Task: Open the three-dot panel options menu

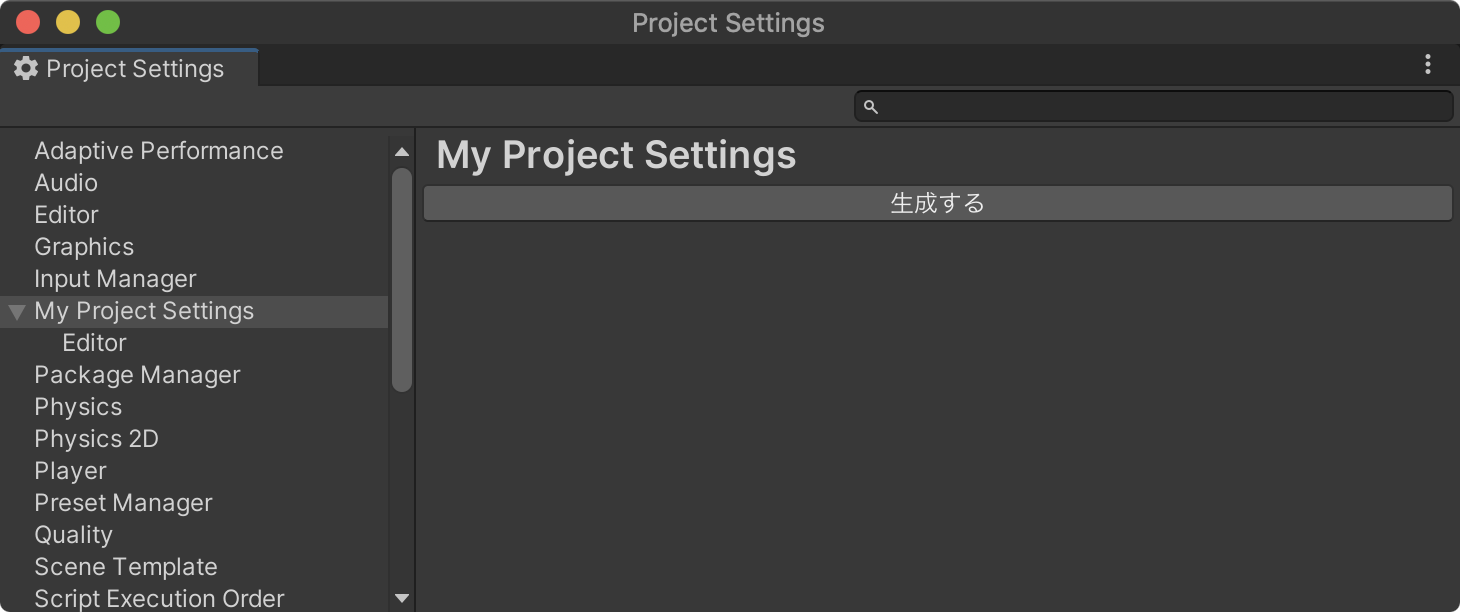Action: (1428, 65)
